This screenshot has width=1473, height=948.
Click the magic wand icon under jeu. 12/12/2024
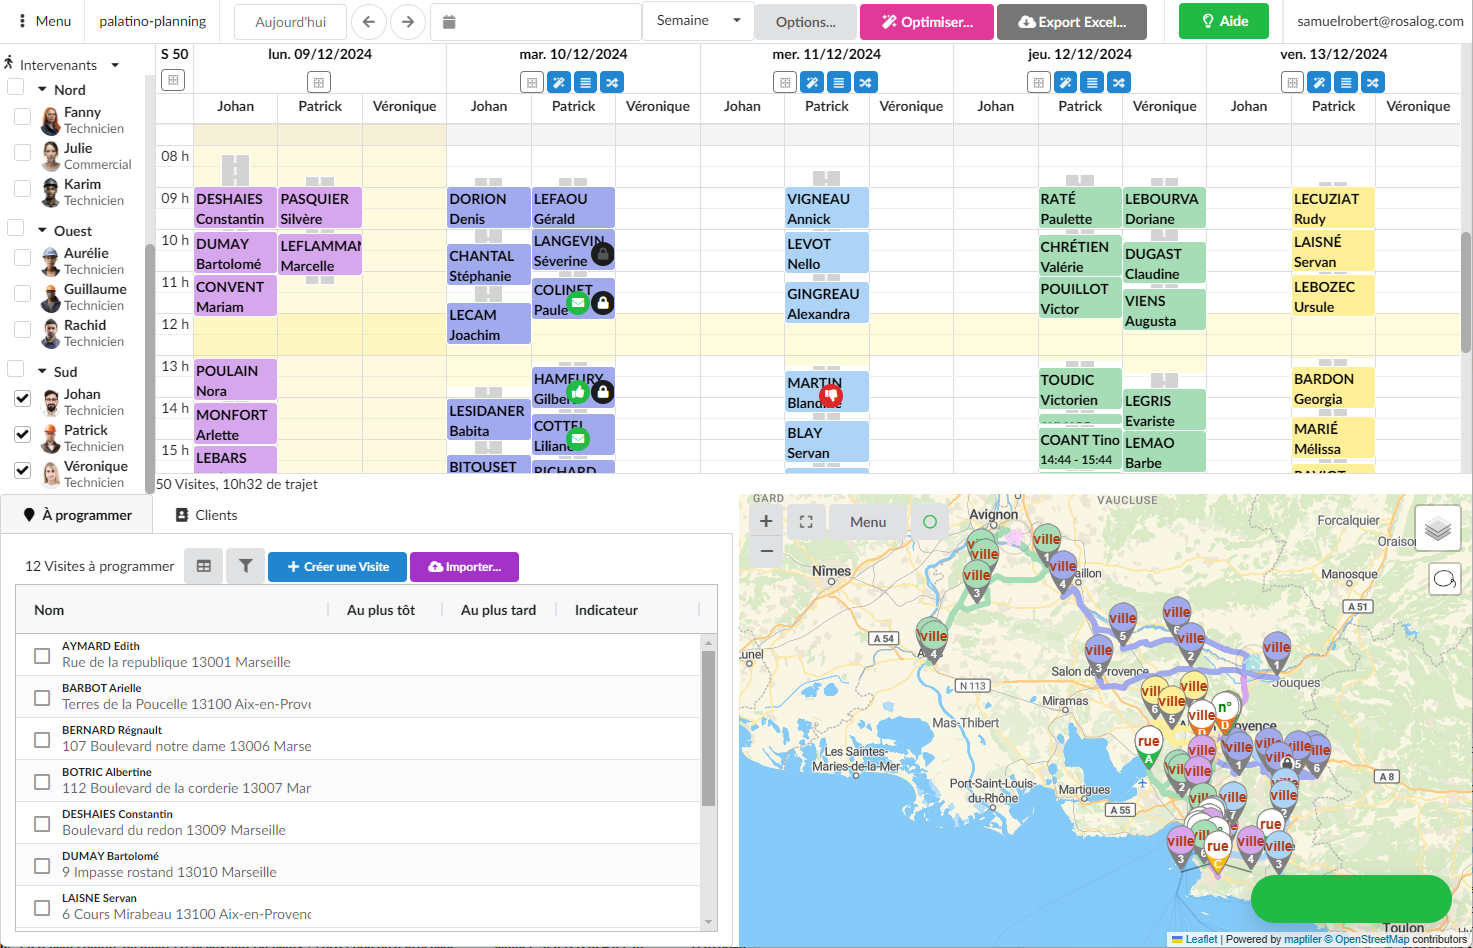coord(1066,82)
